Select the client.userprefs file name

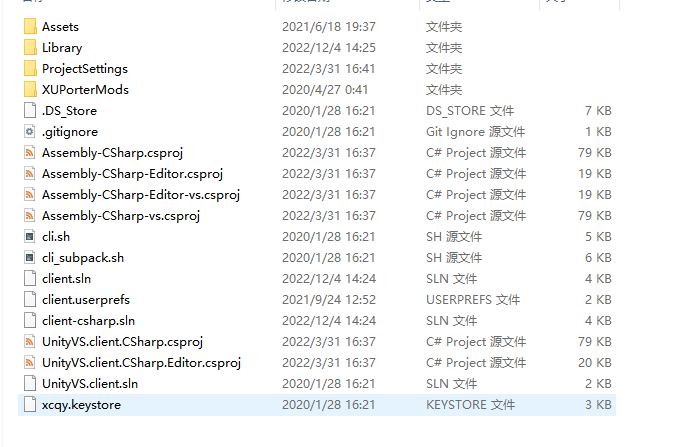click(86, 300)
